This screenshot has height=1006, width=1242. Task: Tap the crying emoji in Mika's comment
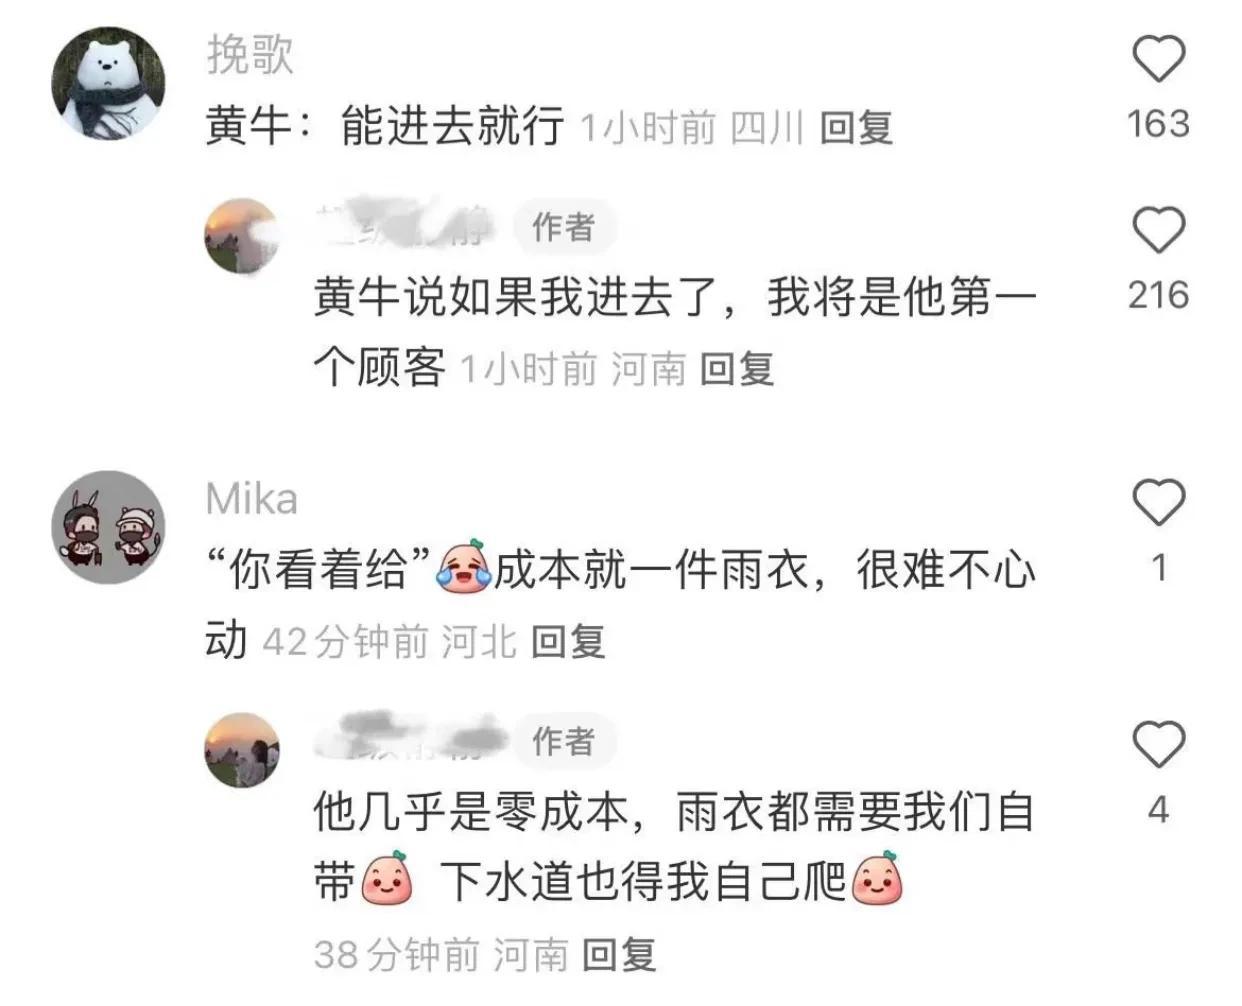pos(463,567)
